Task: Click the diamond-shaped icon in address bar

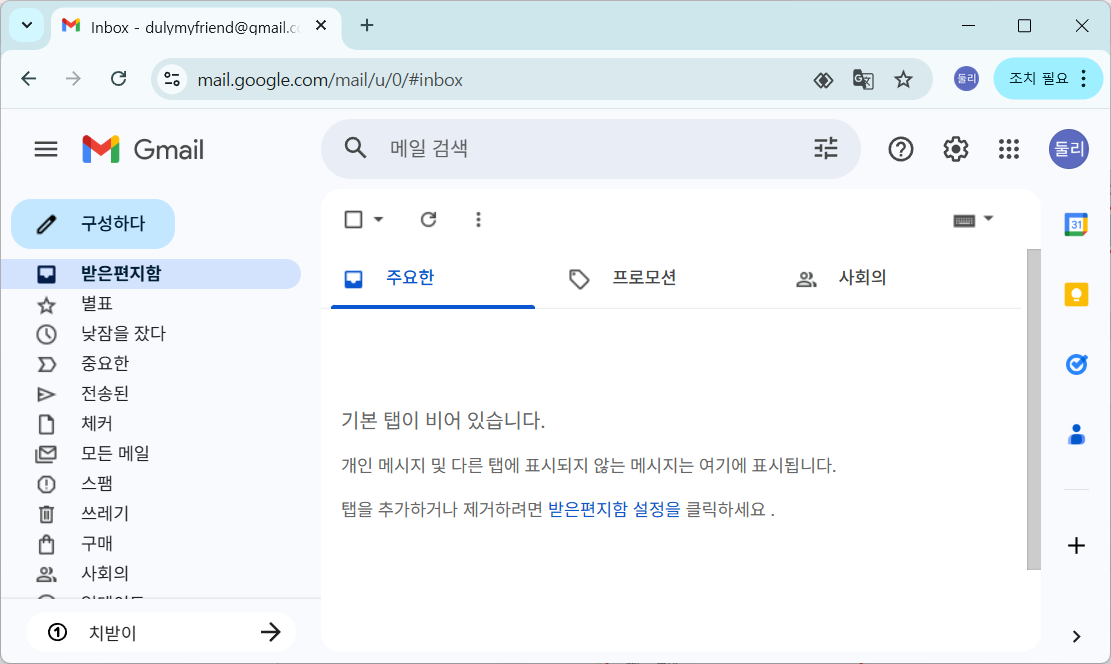Action: (823, 80)
